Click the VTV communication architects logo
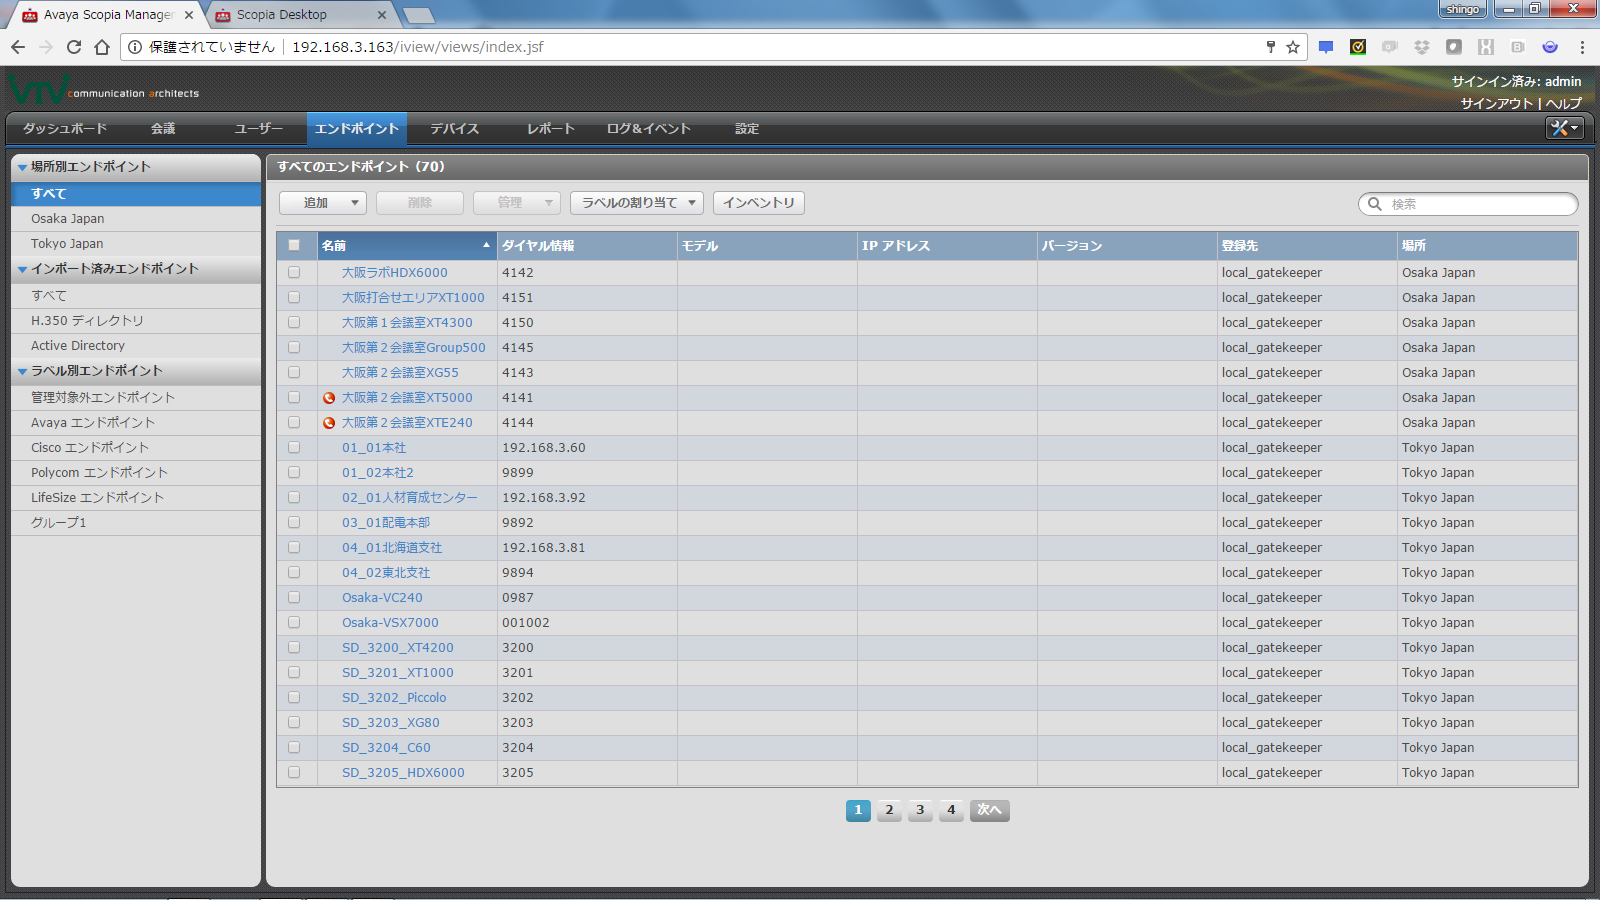Viewport: 1600px width, 900px height. 104,90
